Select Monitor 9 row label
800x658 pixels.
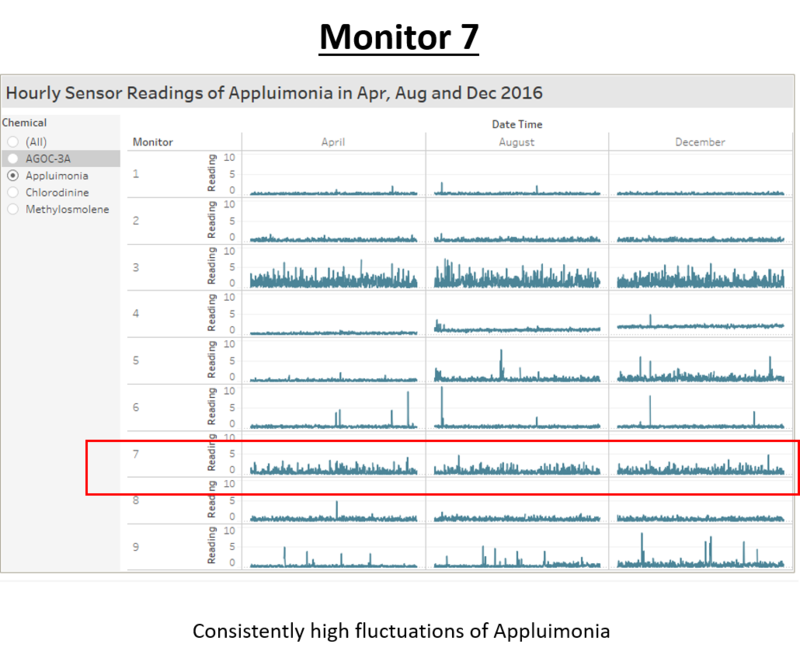(136, 547)
